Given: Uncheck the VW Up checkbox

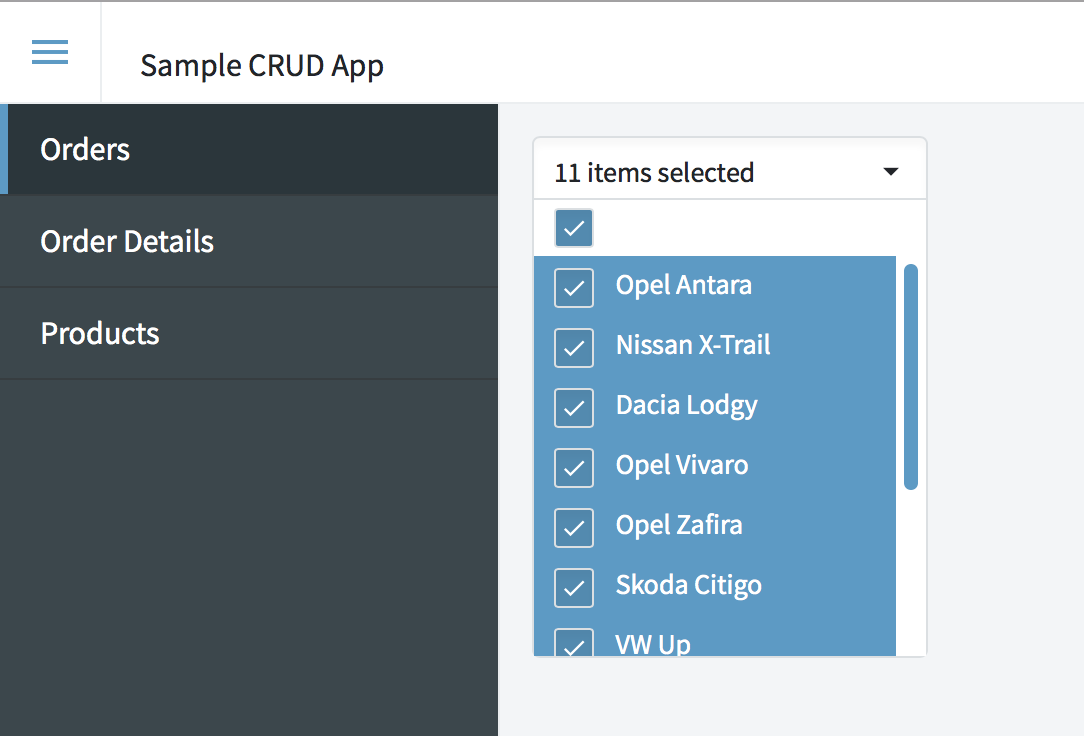Looking at the screenshot, I should (573, 645).
